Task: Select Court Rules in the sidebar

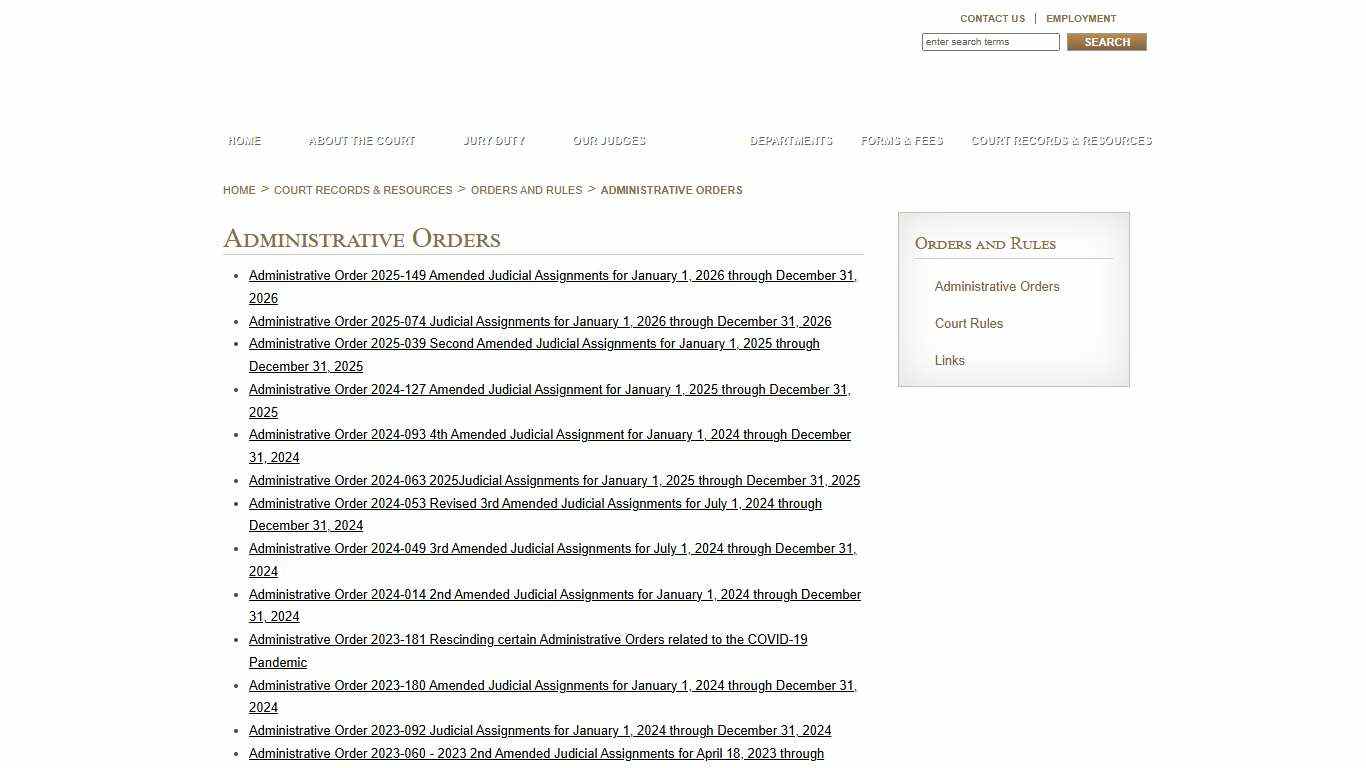Action: point(968,323)
